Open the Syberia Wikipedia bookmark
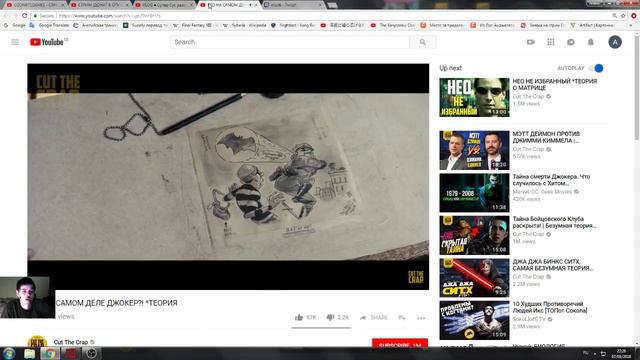This screenshot has width=640, height=360. pos(245,25)
